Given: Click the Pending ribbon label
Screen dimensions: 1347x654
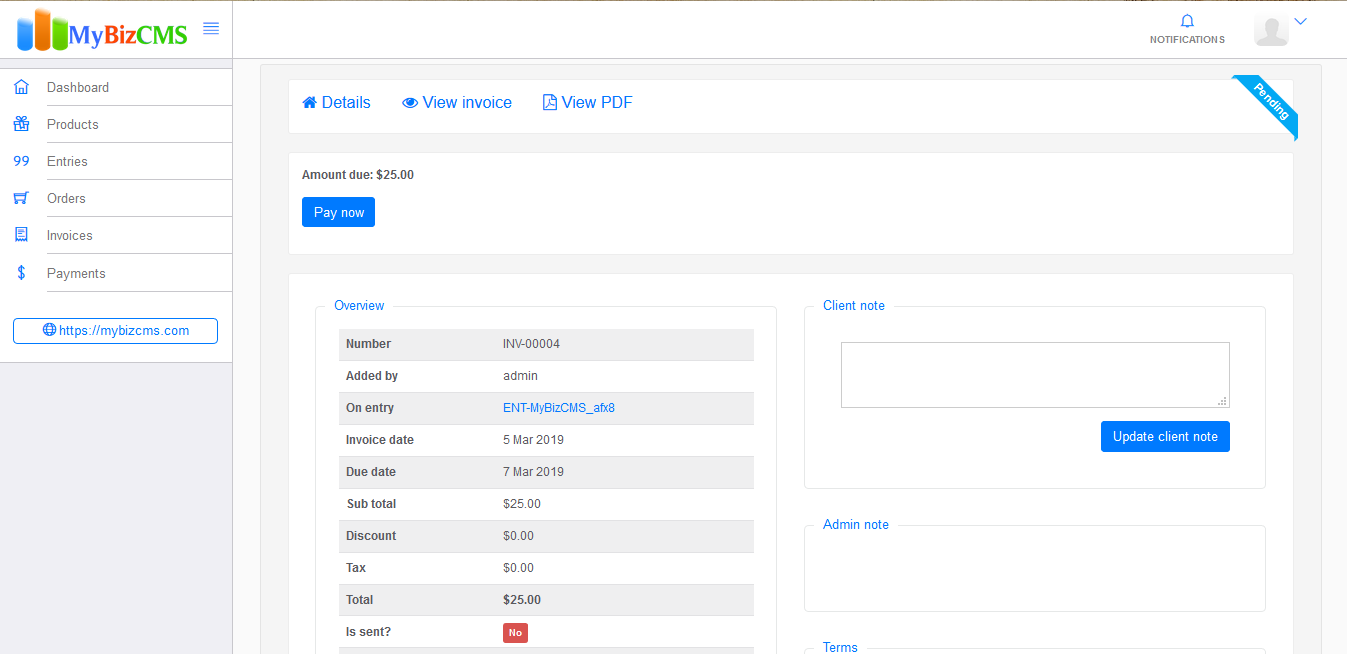Looking at the screenshot, I should 1270,104.
